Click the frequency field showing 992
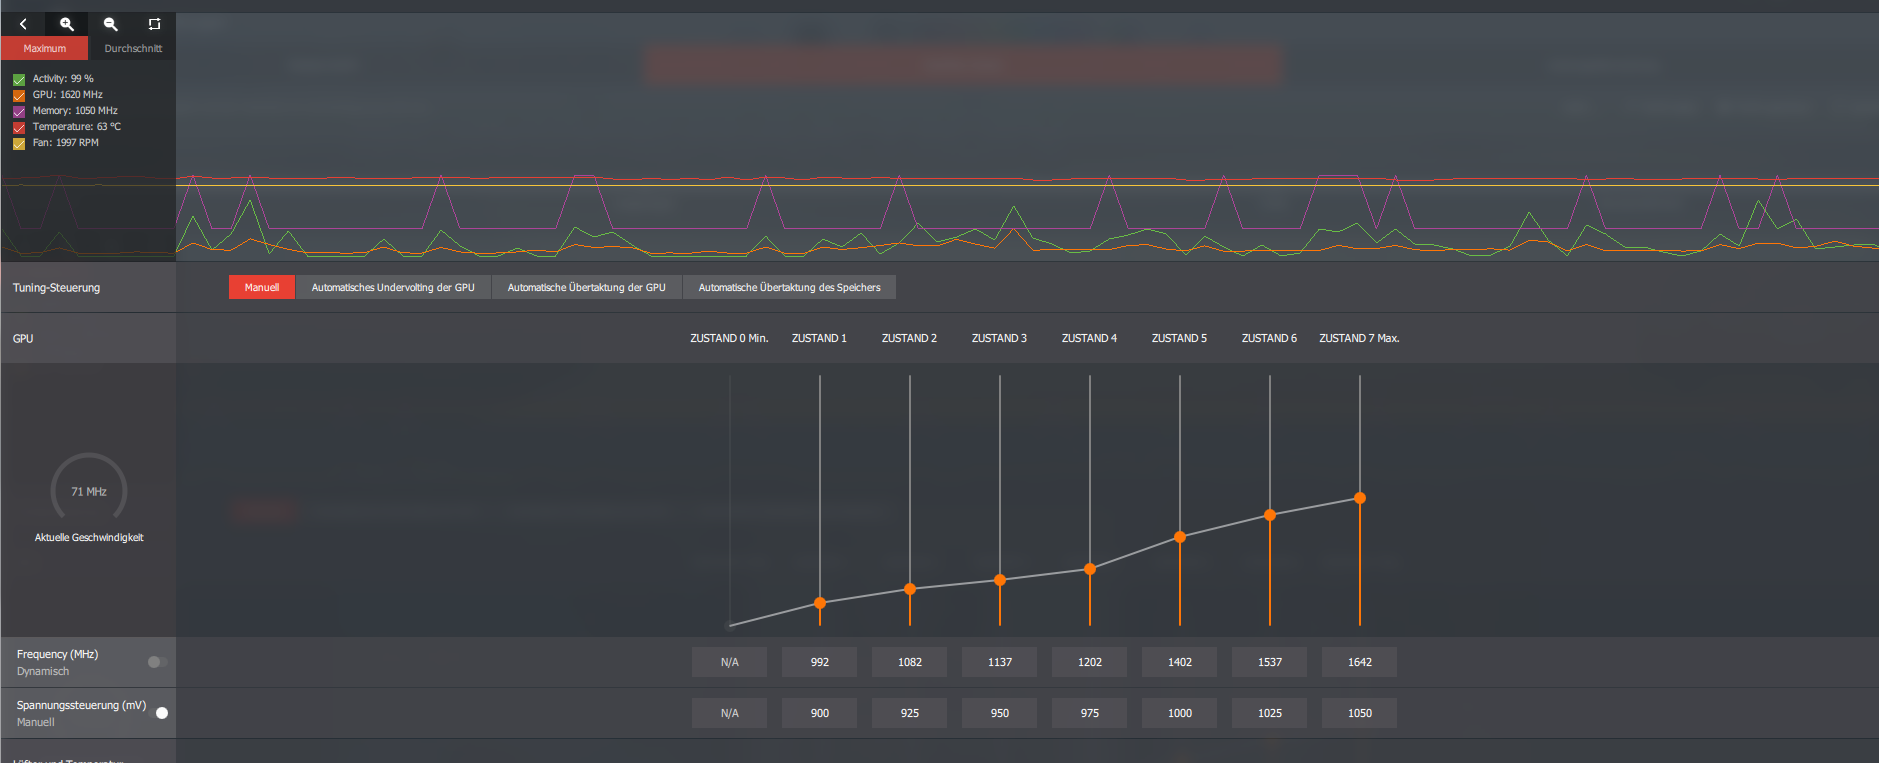The width and height of the screenshot is (1879, 763). [820, 662]
